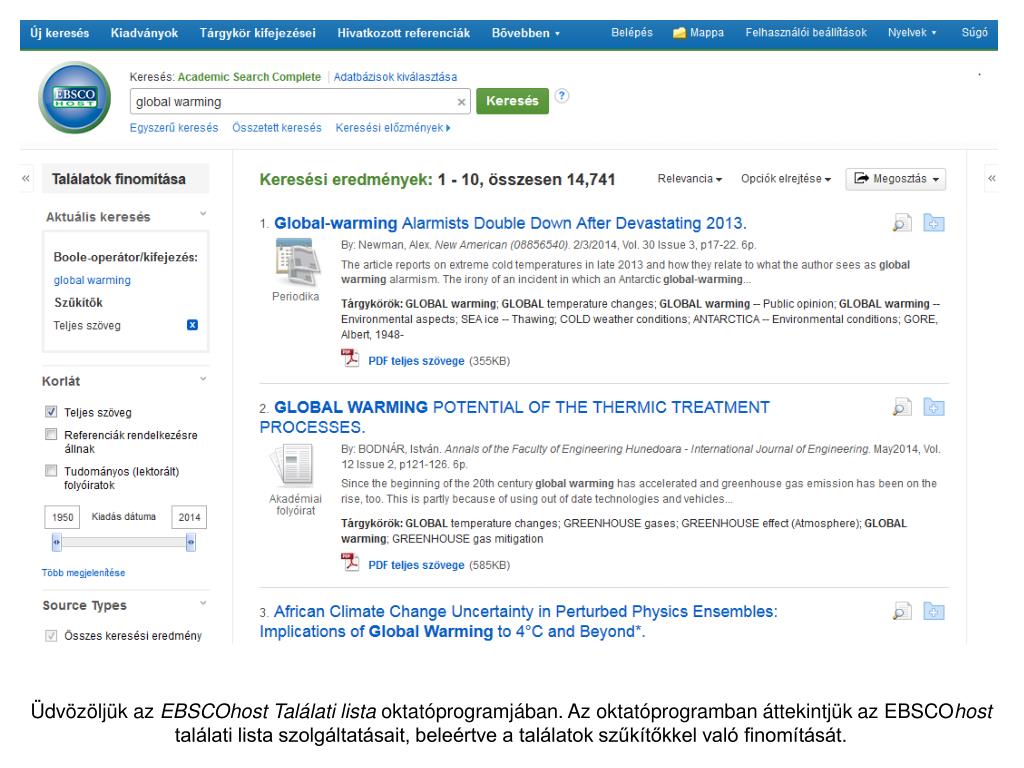Click the Találatok finomítása heading
The image size is (1024, 768).
point(119,179)
